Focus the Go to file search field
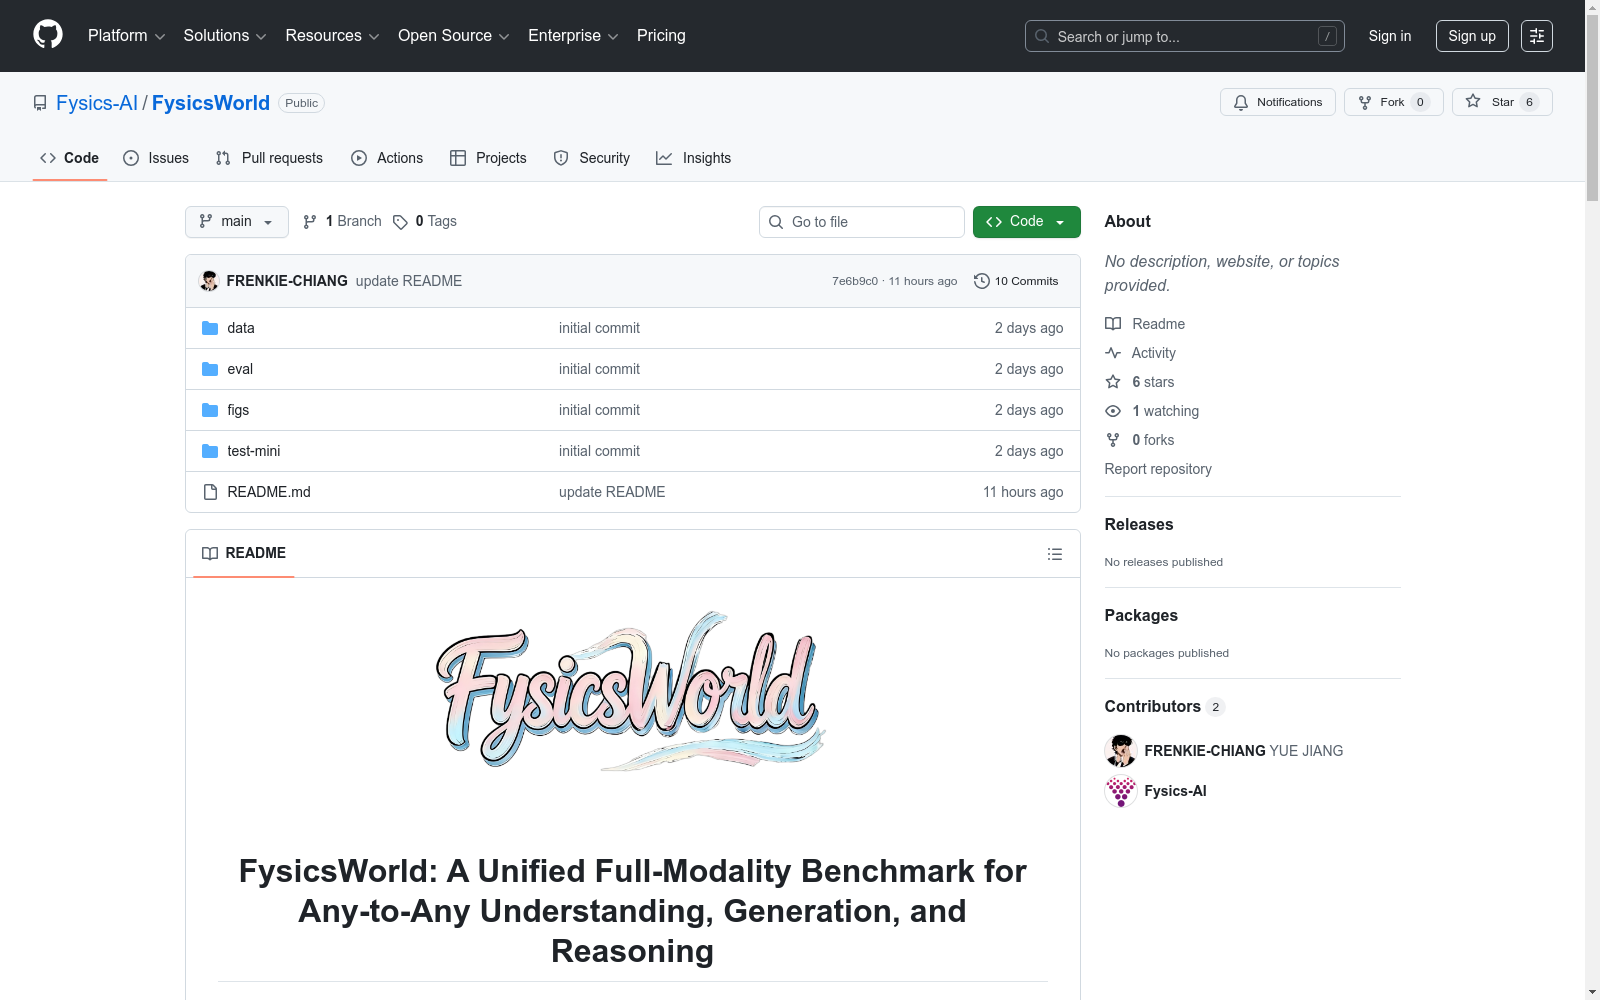The image size is (1600, 1000). coord(862,222)
